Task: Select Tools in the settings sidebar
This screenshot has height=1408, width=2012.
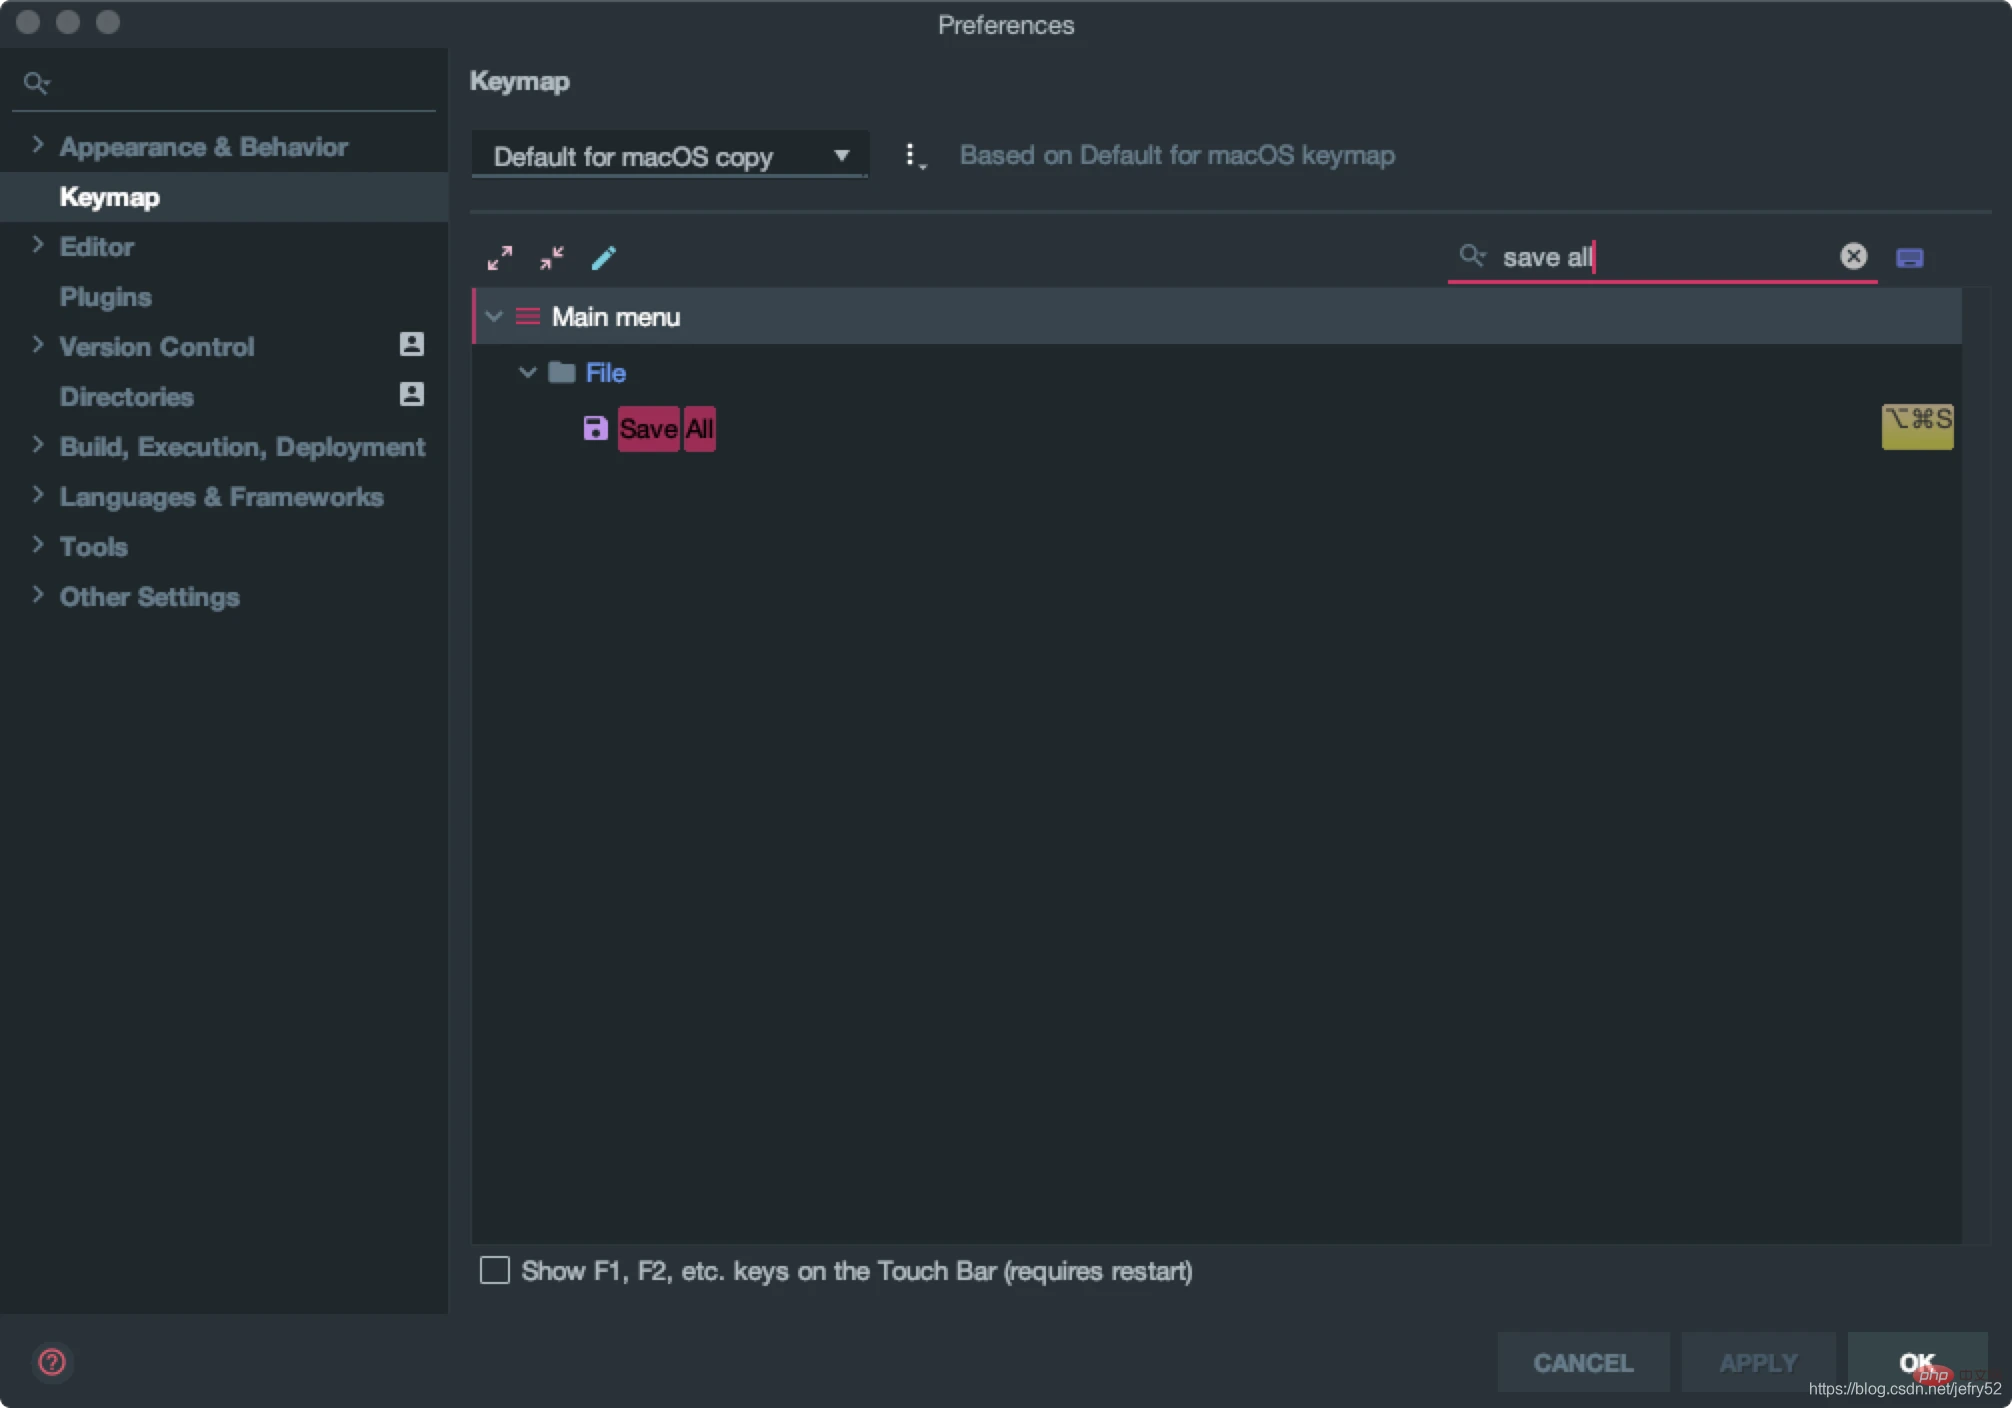Action: tap(93, 547)
